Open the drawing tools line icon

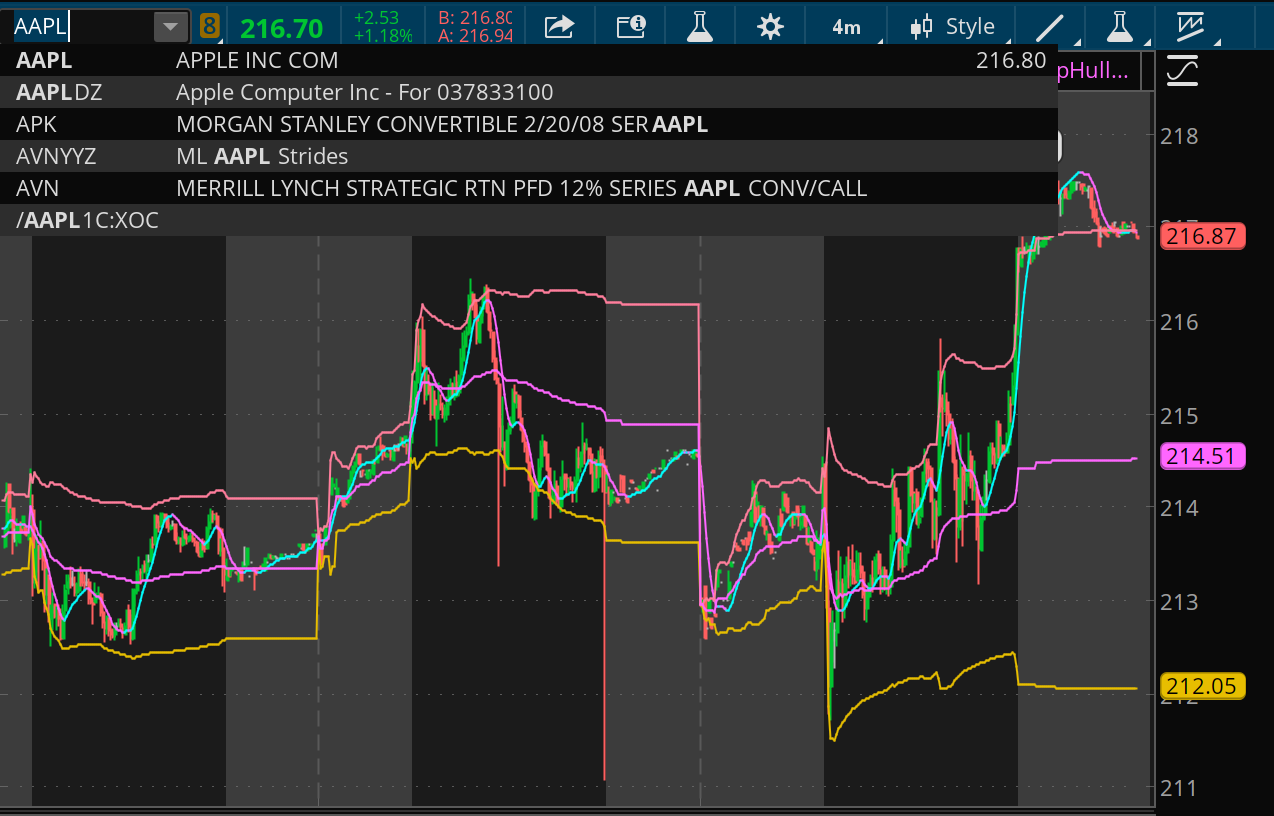(x=1050, y=27)
